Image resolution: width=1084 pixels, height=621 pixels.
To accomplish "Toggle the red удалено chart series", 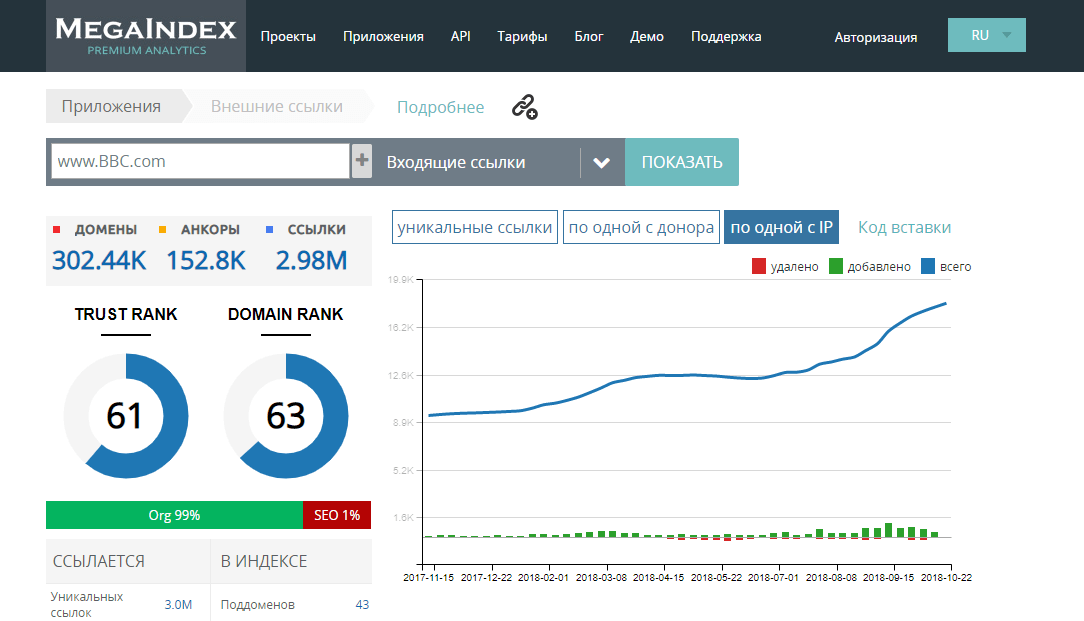I will pos(758,266).
